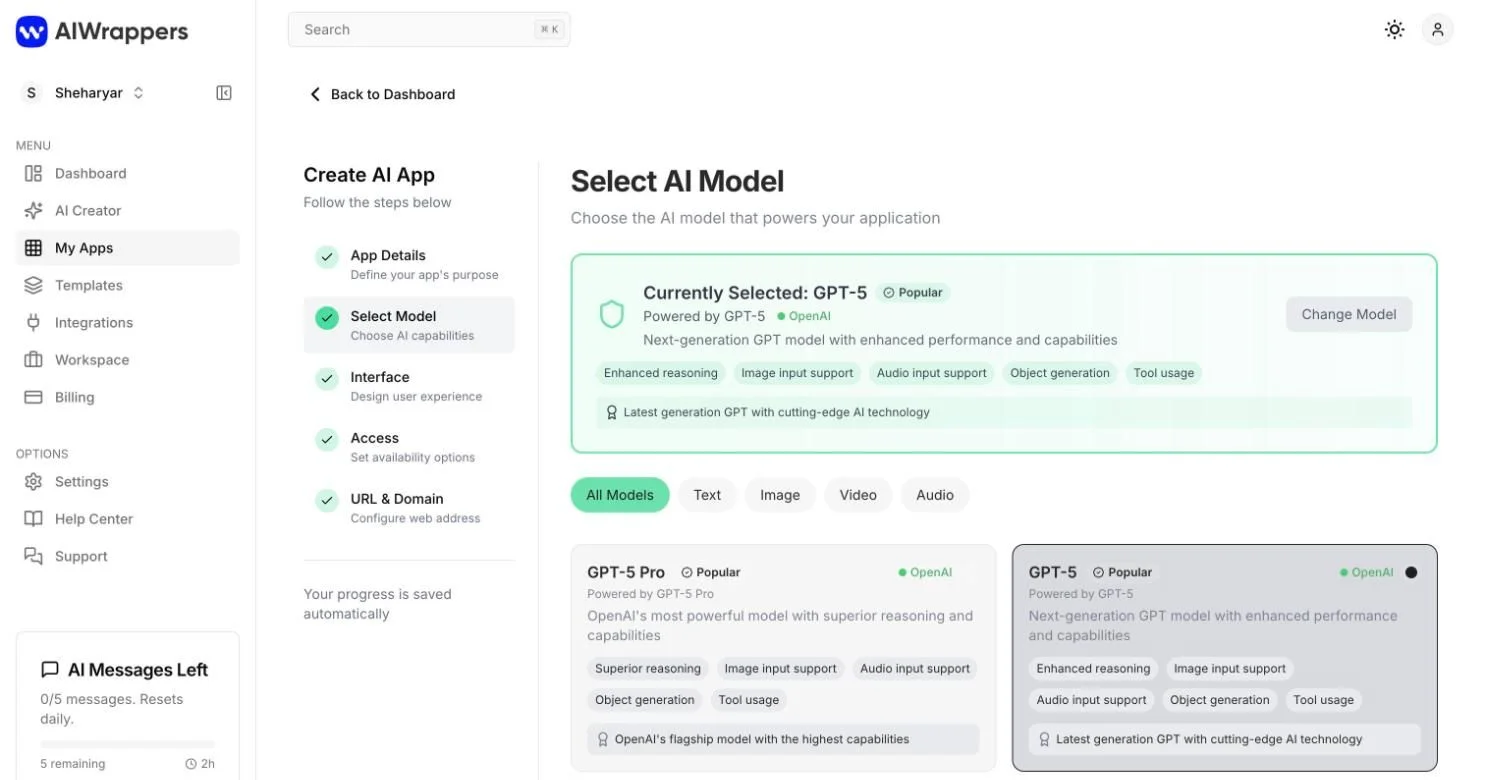
Task: Click the AI messages usage progress bar
Action: pos(127,744)
